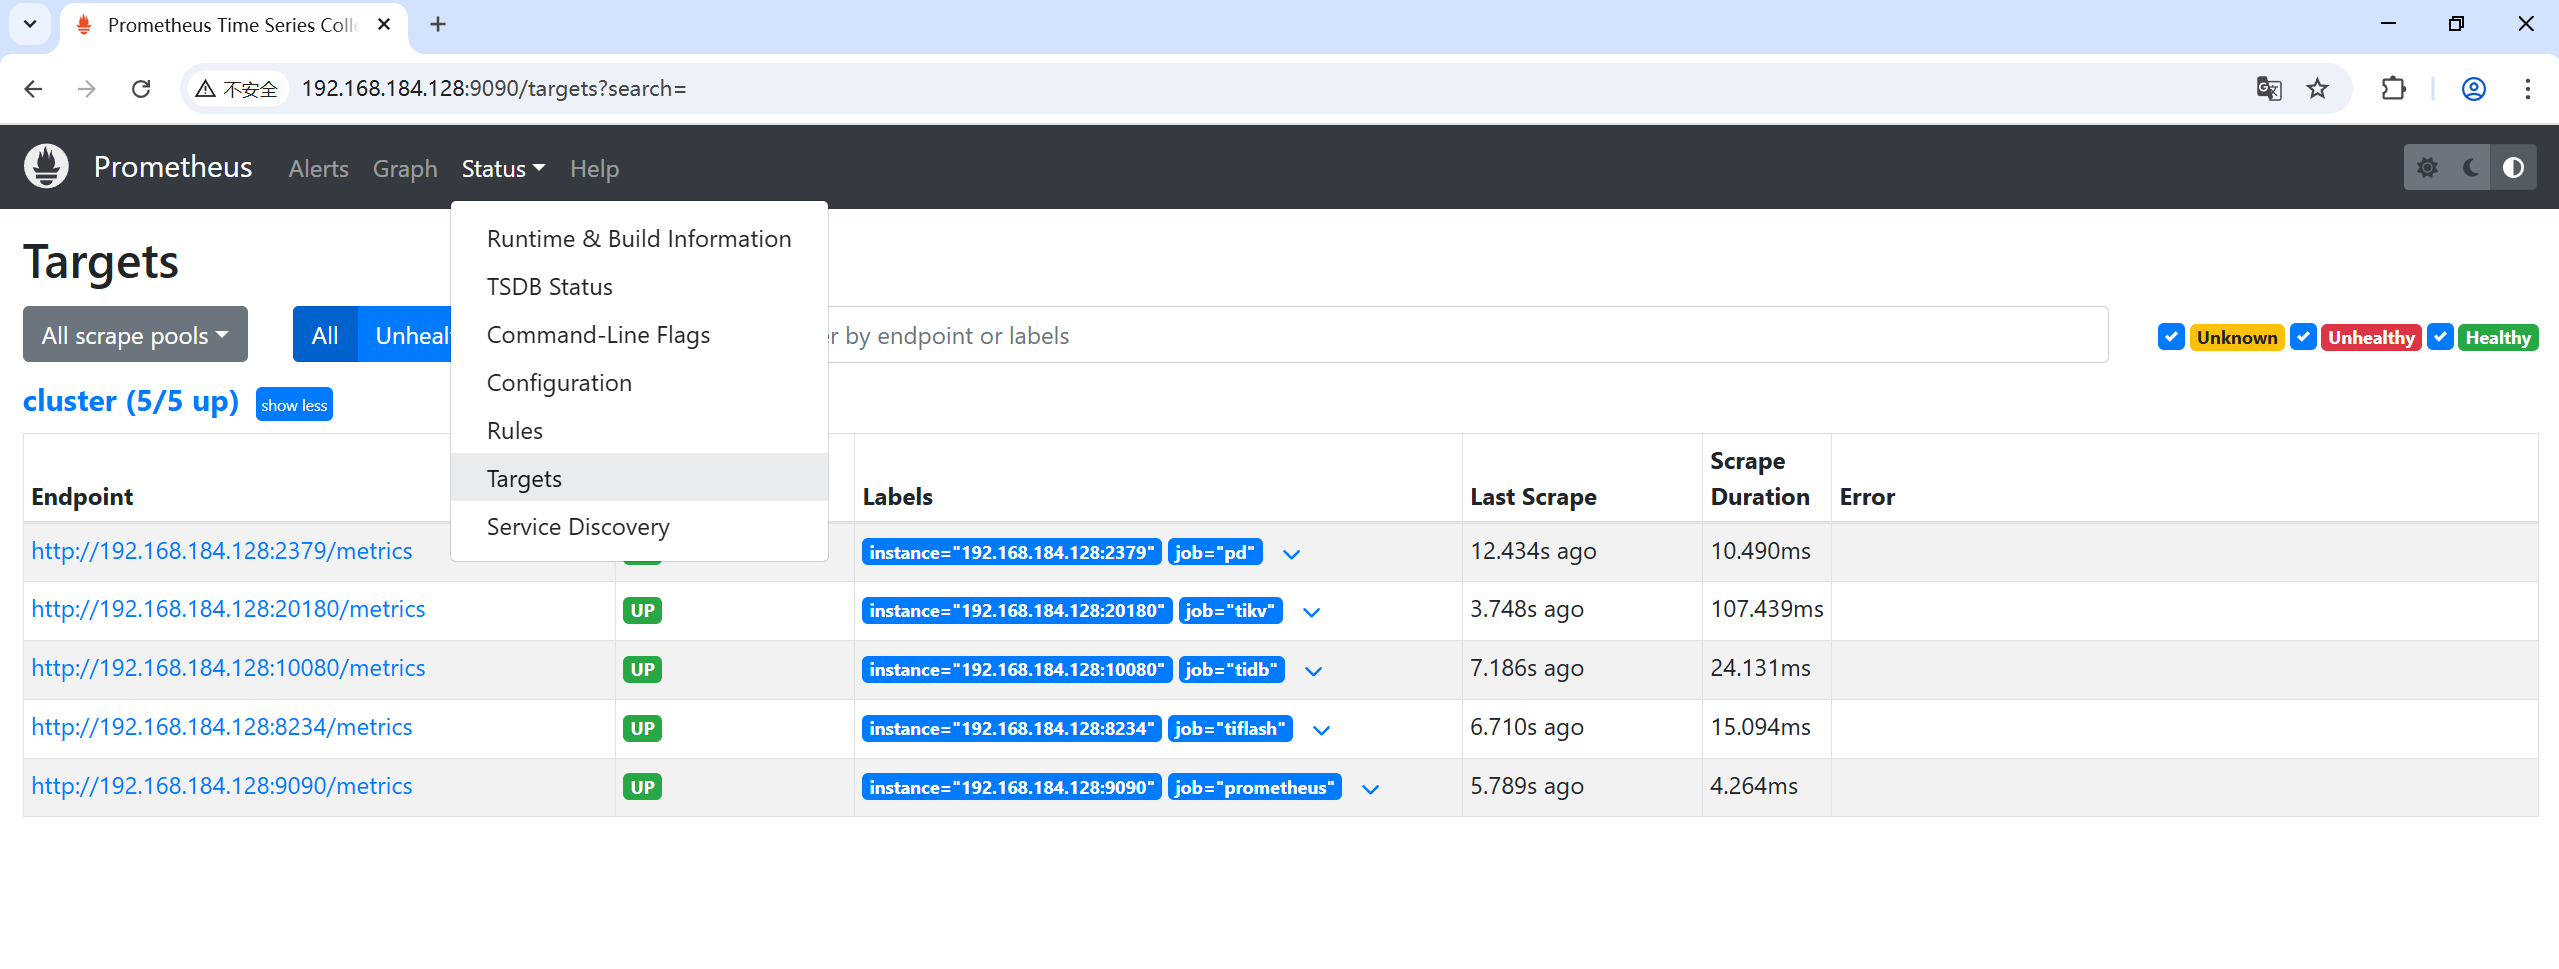Click the browser address bar URL

click(x=494, y=89)
